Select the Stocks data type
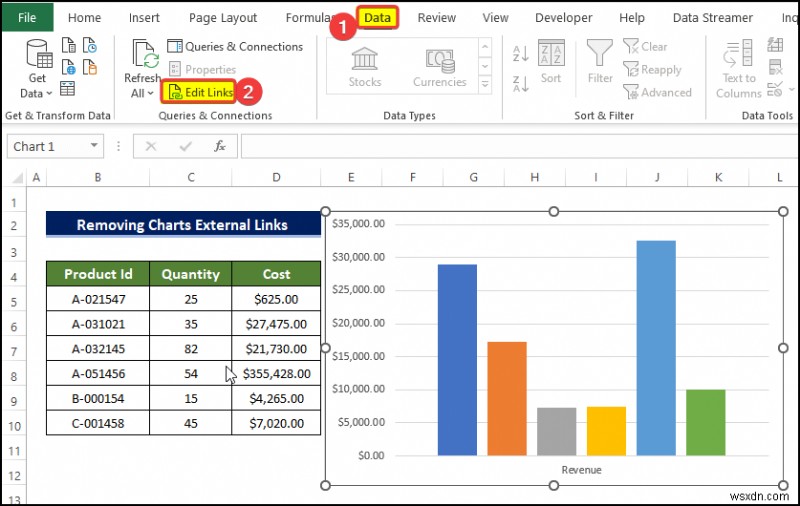800x506 pixels. coord(364,67)
